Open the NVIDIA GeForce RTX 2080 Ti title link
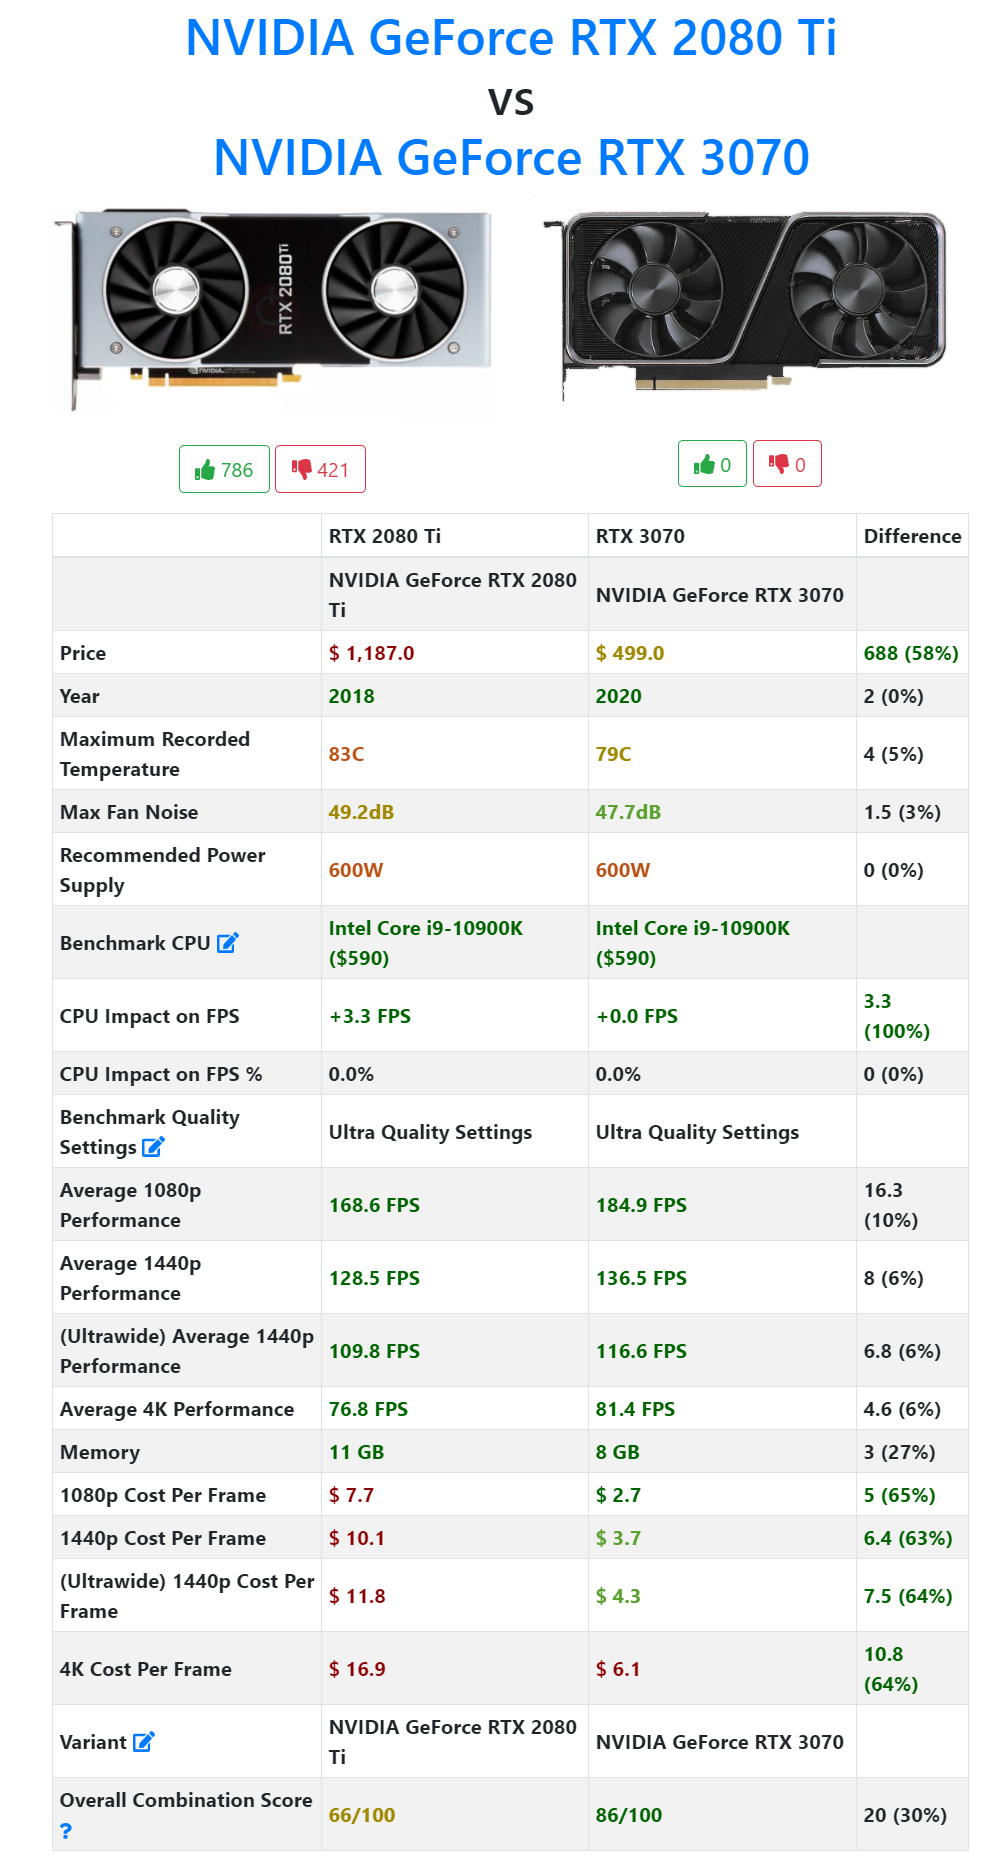This screenshot has height=1861, width=999. pyautogui.click(x=511, y=38)
